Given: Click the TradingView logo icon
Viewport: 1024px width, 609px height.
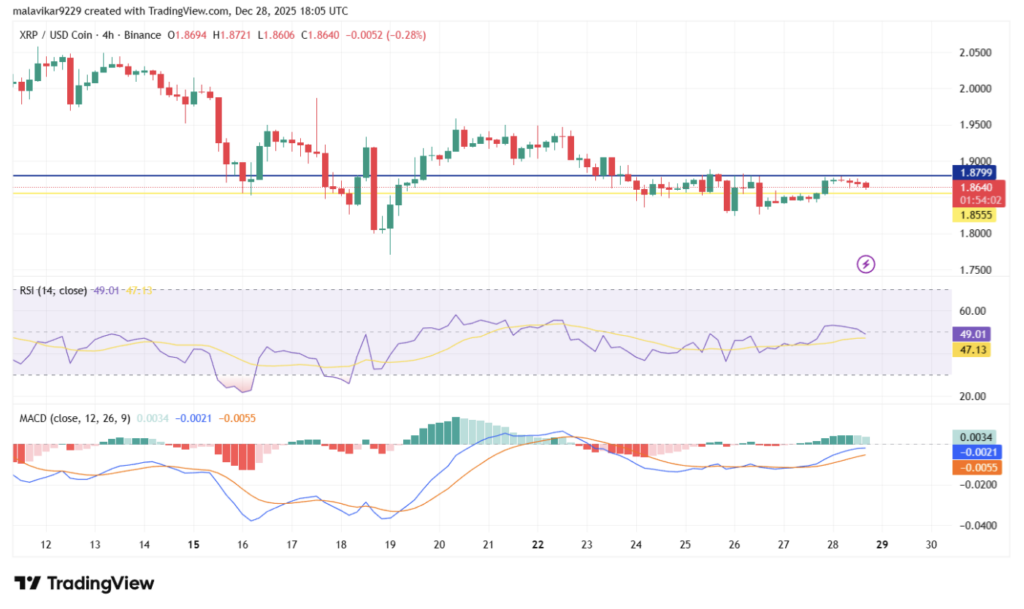Looking at the screenshot, I should (27, 583).
